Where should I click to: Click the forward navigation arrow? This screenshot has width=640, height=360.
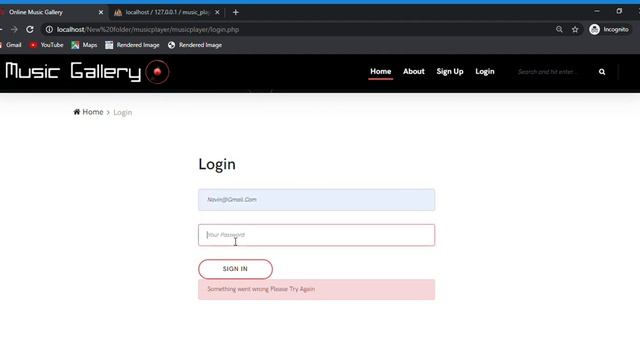(14, 29)
